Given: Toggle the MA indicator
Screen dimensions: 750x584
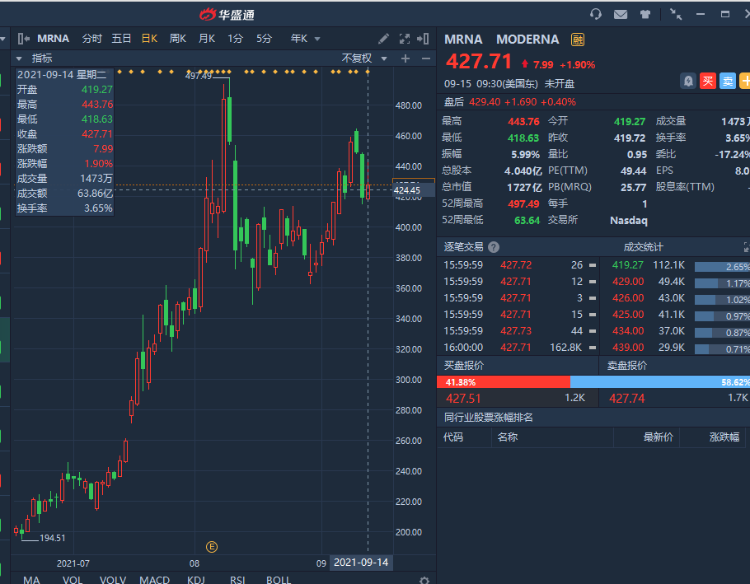Looking at the screenshot, I should pos(32,580).
